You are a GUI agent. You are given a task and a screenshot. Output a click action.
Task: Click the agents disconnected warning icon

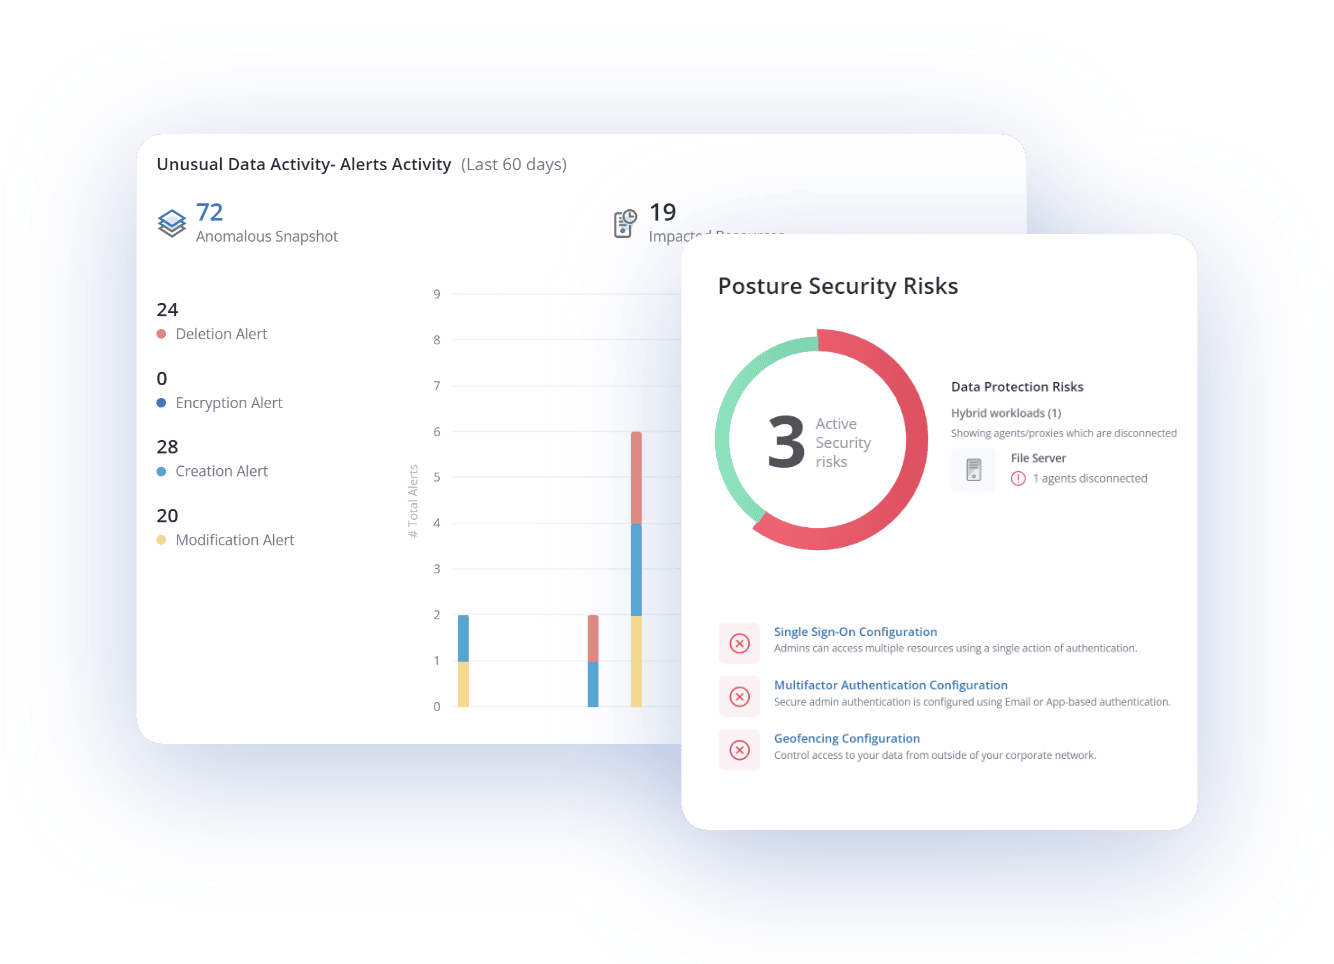(x=1018, y=479)
